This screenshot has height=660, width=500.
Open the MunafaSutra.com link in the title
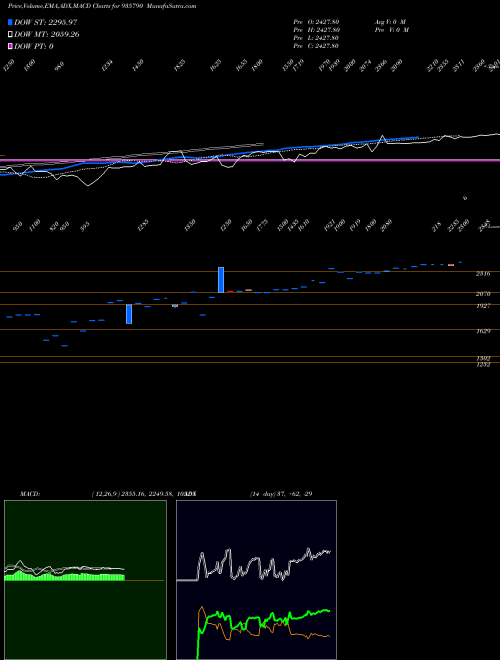pyautogui.click(x=173, y=6)
